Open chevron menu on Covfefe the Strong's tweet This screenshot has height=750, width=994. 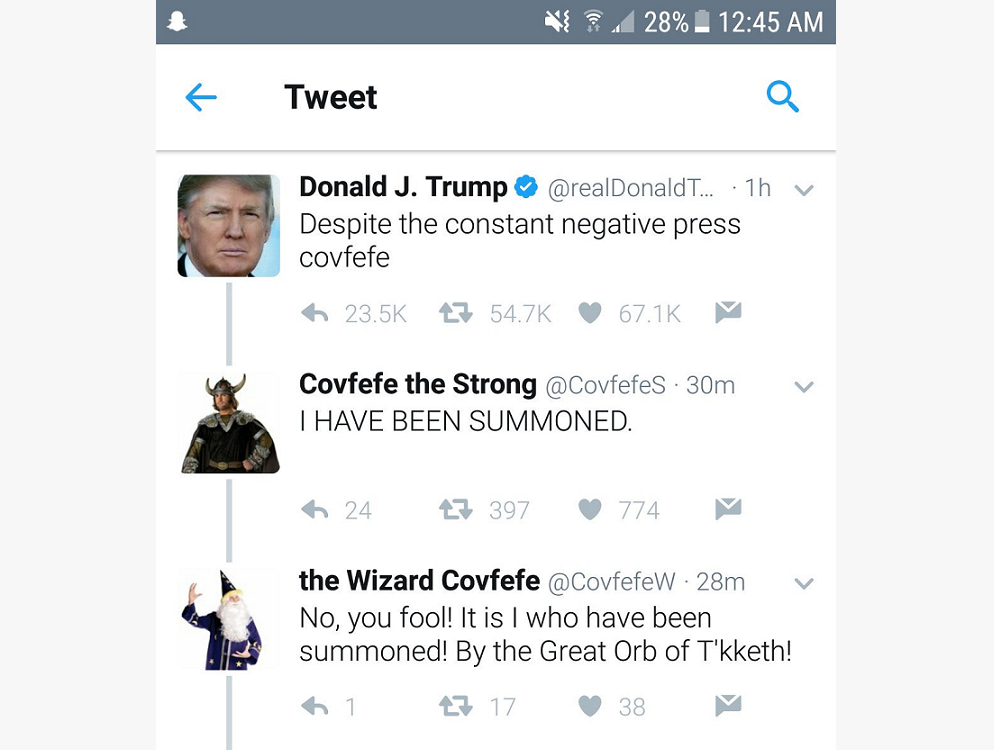coord(803,387)
